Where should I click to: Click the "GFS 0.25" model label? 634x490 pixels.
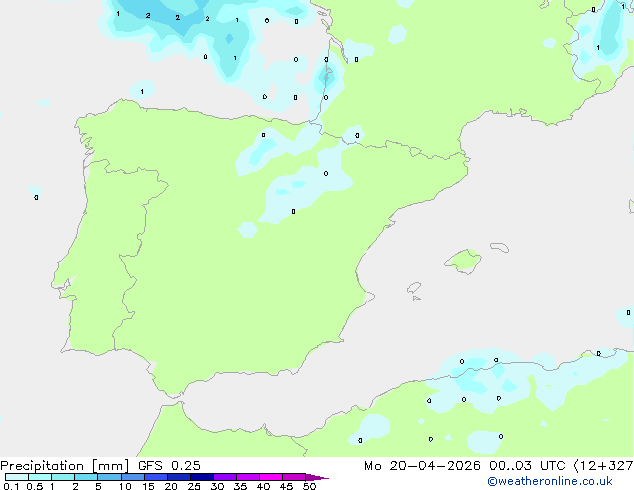point(169,466)
